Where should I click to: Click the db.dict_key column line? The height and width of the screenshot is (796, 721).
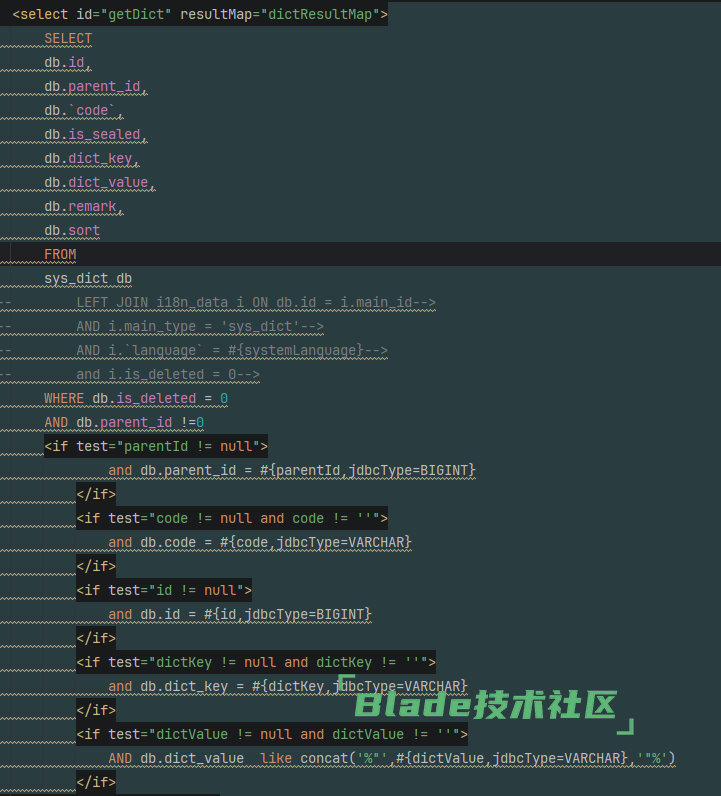point(91,158)
